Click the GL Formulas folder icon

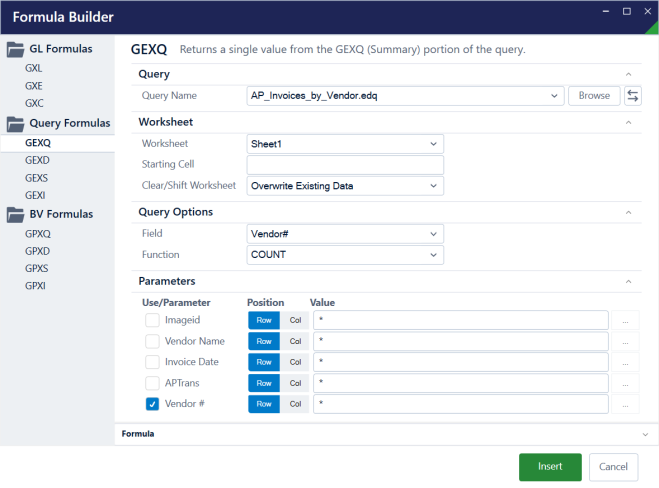point(17,49)
